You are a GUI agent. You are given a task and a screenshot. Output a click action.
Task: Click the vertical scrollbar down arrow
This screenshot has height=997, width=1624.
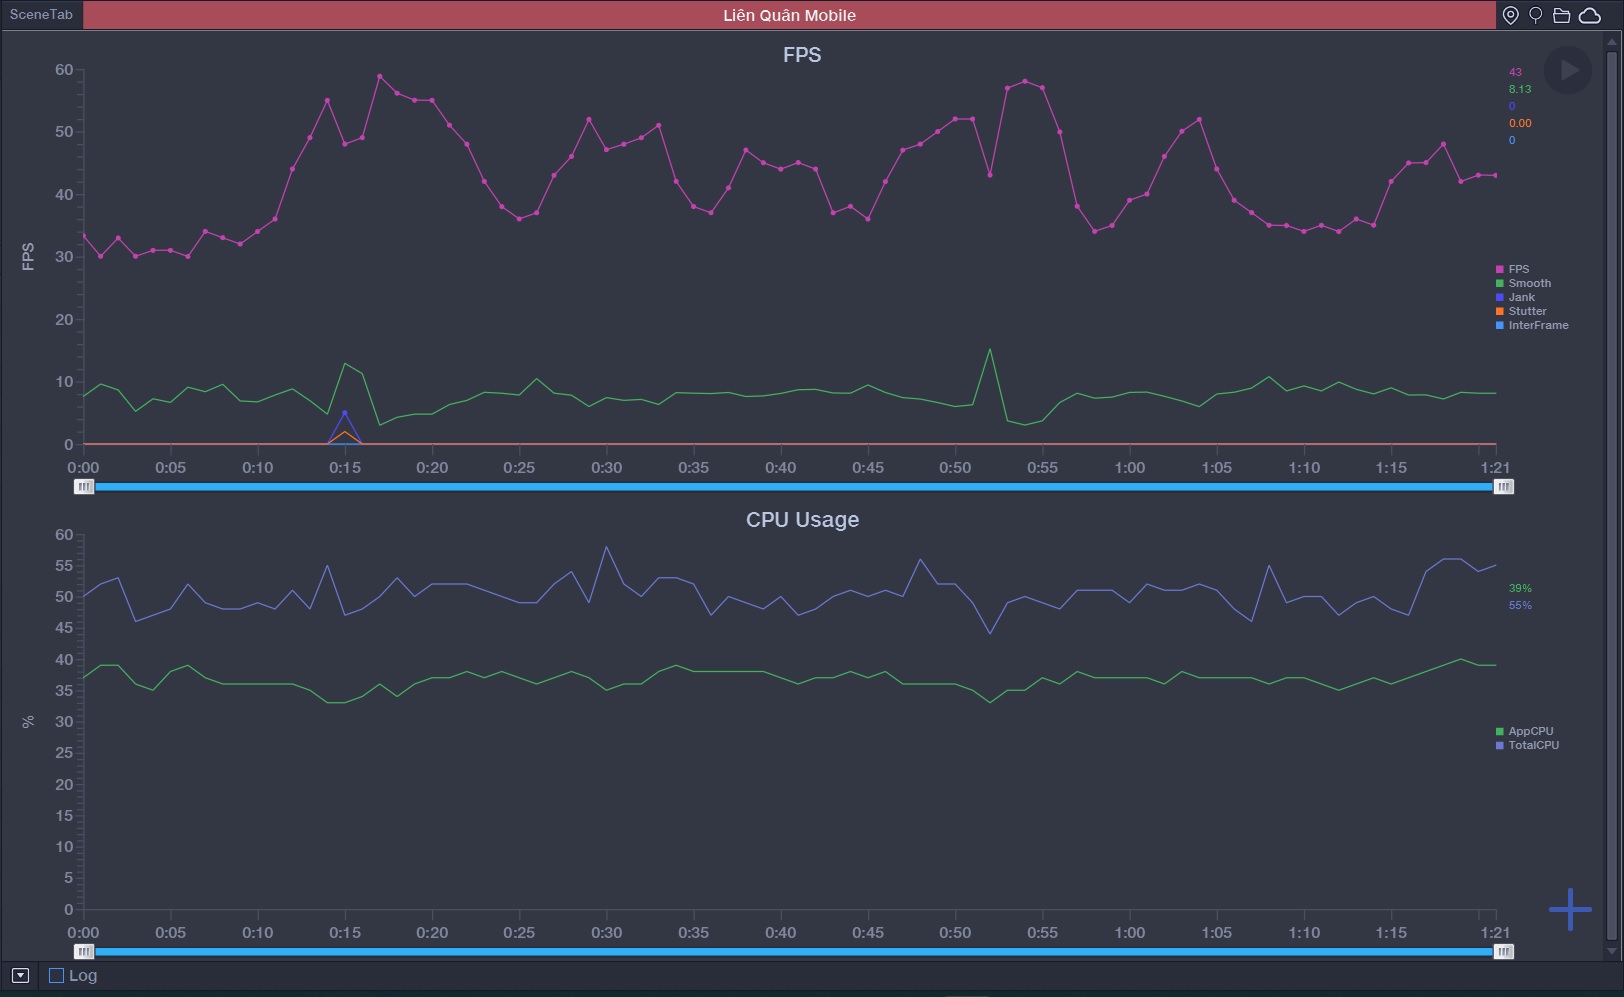coord(1611,951)
